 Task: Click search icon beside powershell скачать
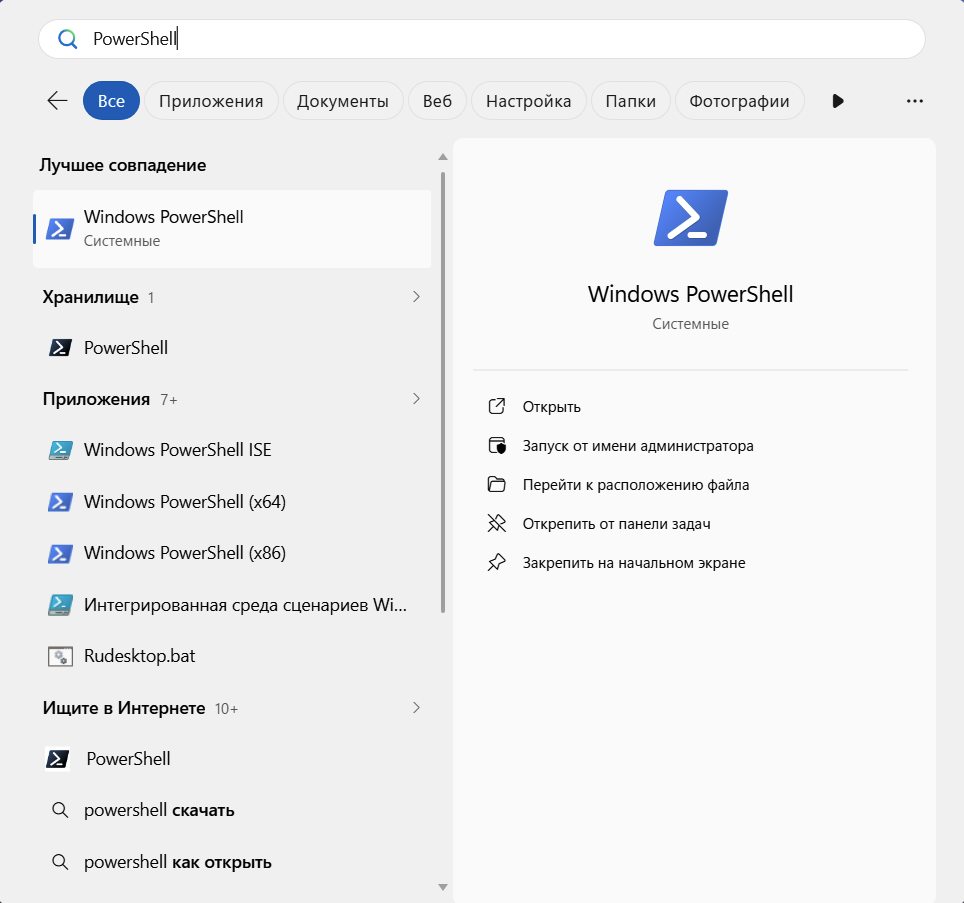click(x=60, y=810)
